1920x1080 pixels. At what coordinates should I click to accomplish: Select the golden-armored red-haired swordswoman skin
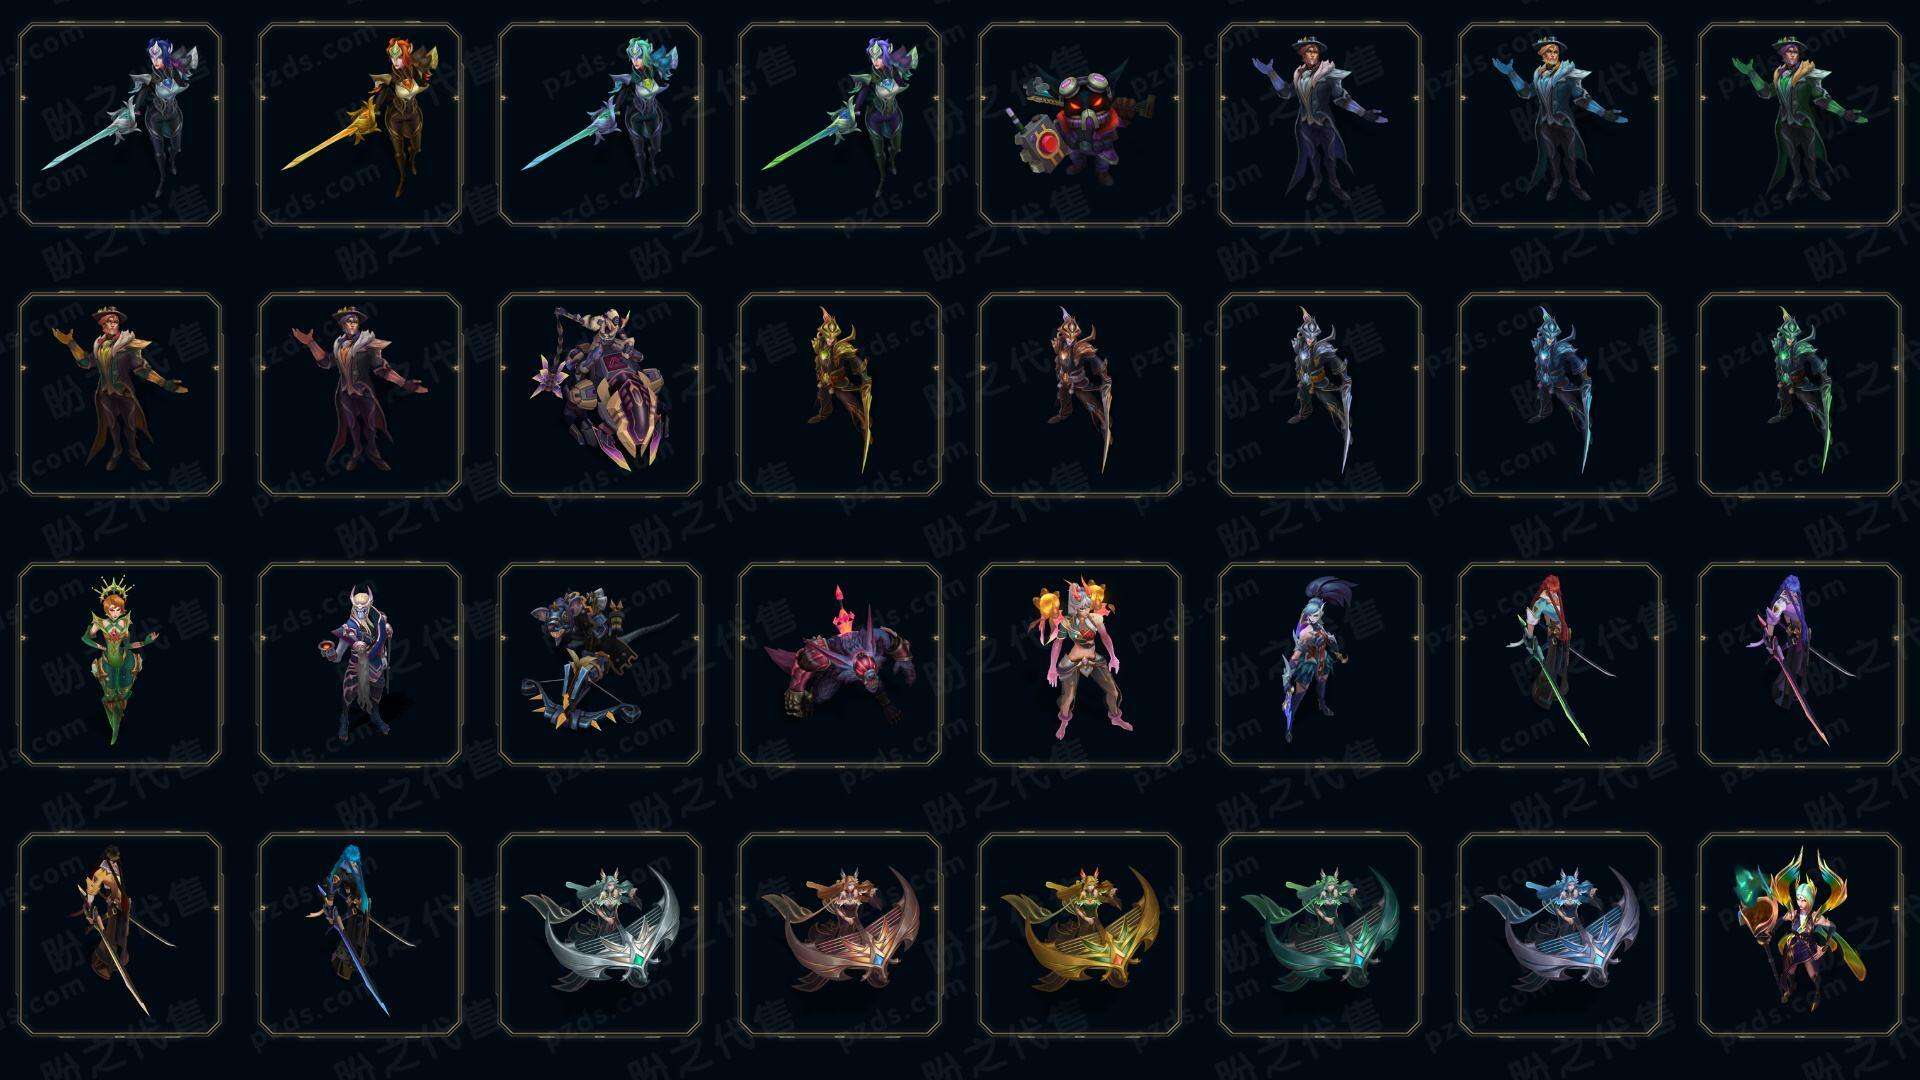[x=360, y=125]
